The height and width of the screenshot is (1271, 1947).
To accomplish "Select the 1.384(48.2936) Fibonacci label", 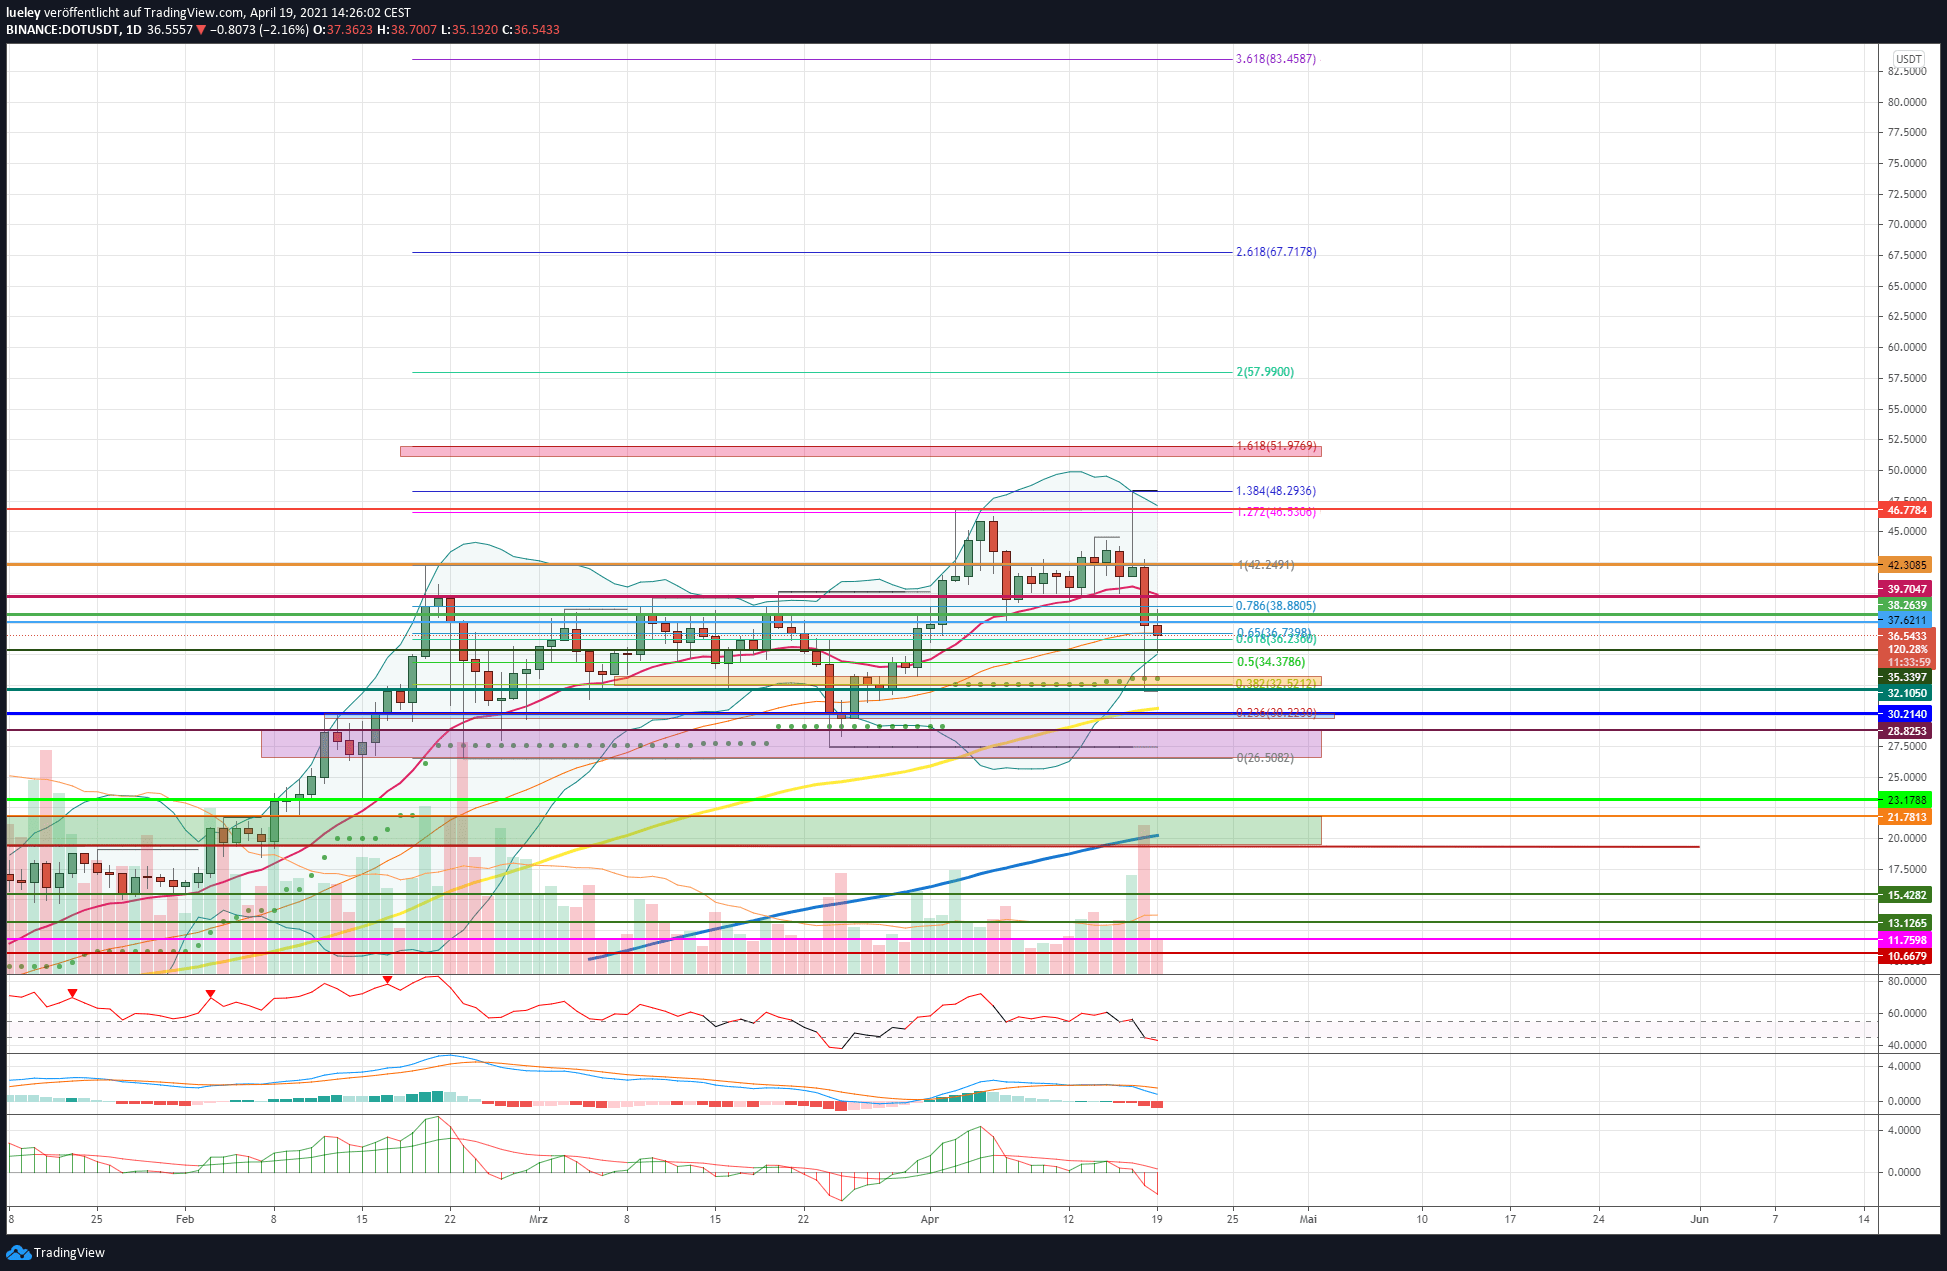I will click(x=1276, y=491).
